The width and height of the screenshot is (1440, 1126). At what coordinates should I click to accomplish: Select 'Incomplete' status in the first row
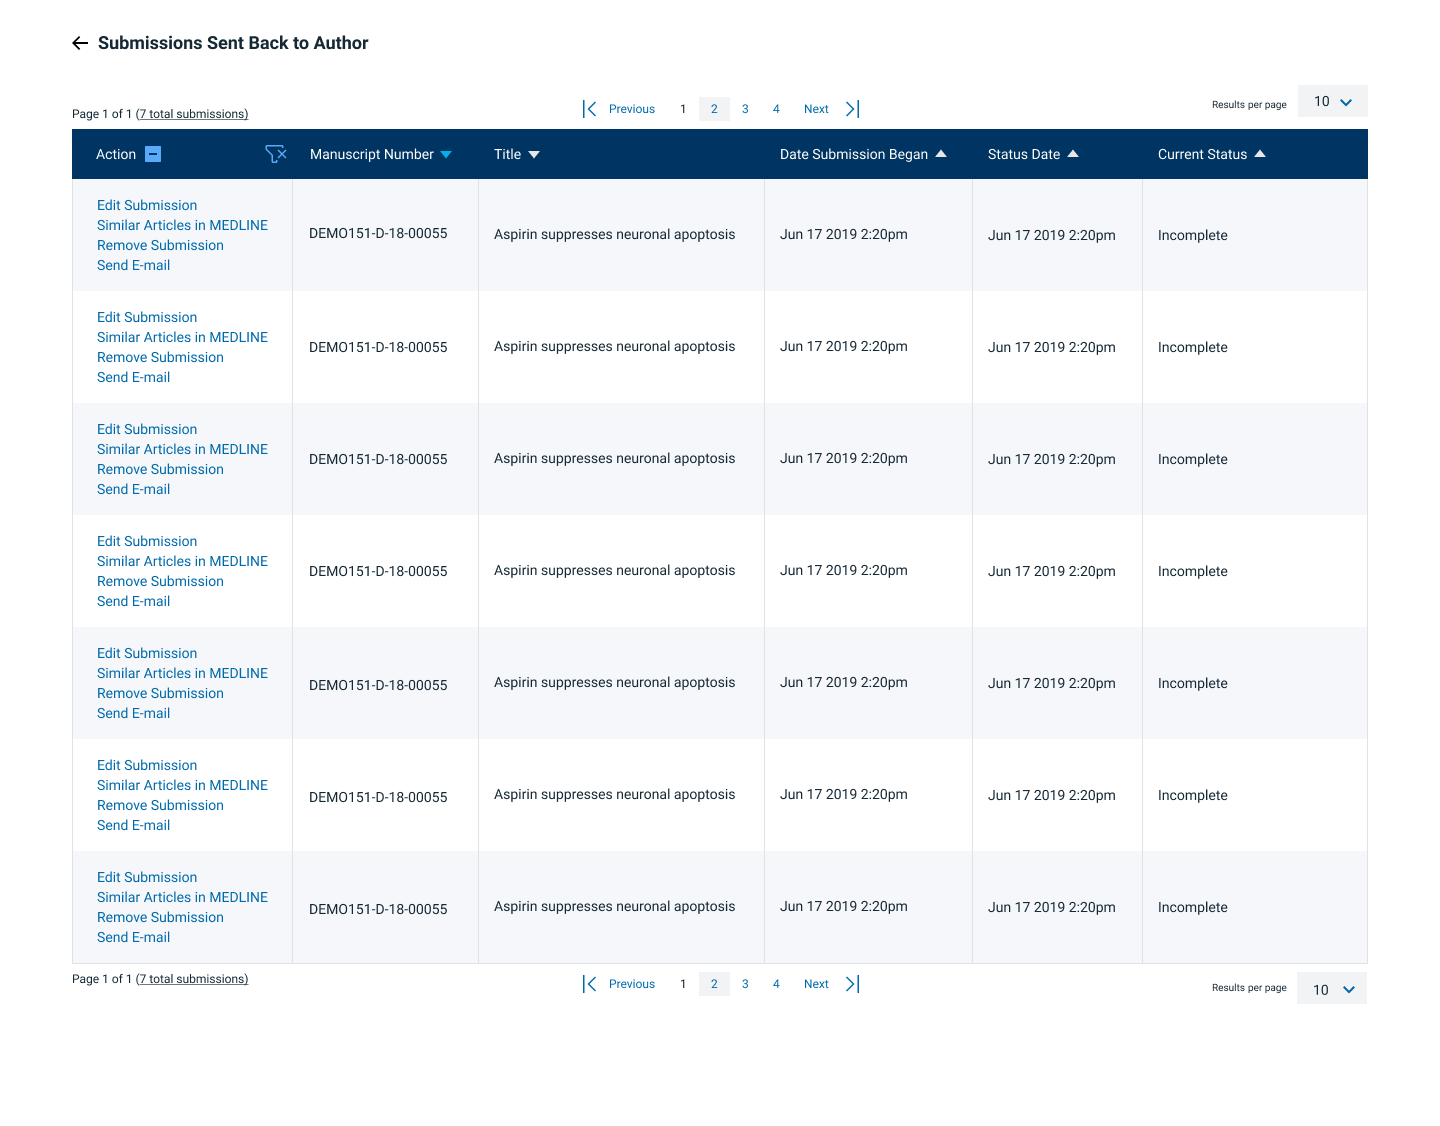1192,235
